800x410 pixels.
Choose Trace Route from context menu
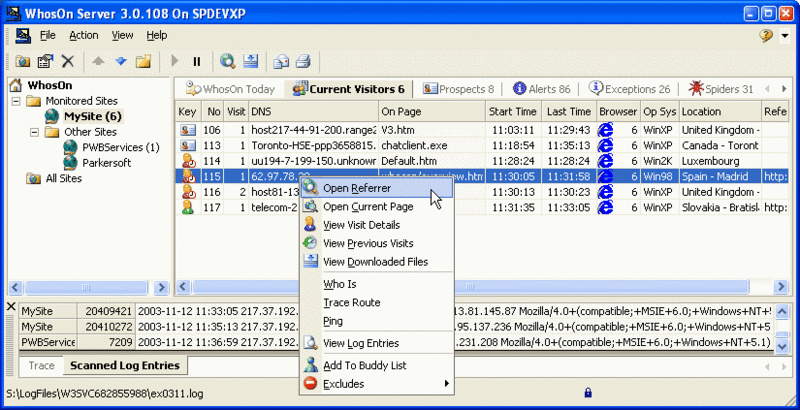coord(377,302)
